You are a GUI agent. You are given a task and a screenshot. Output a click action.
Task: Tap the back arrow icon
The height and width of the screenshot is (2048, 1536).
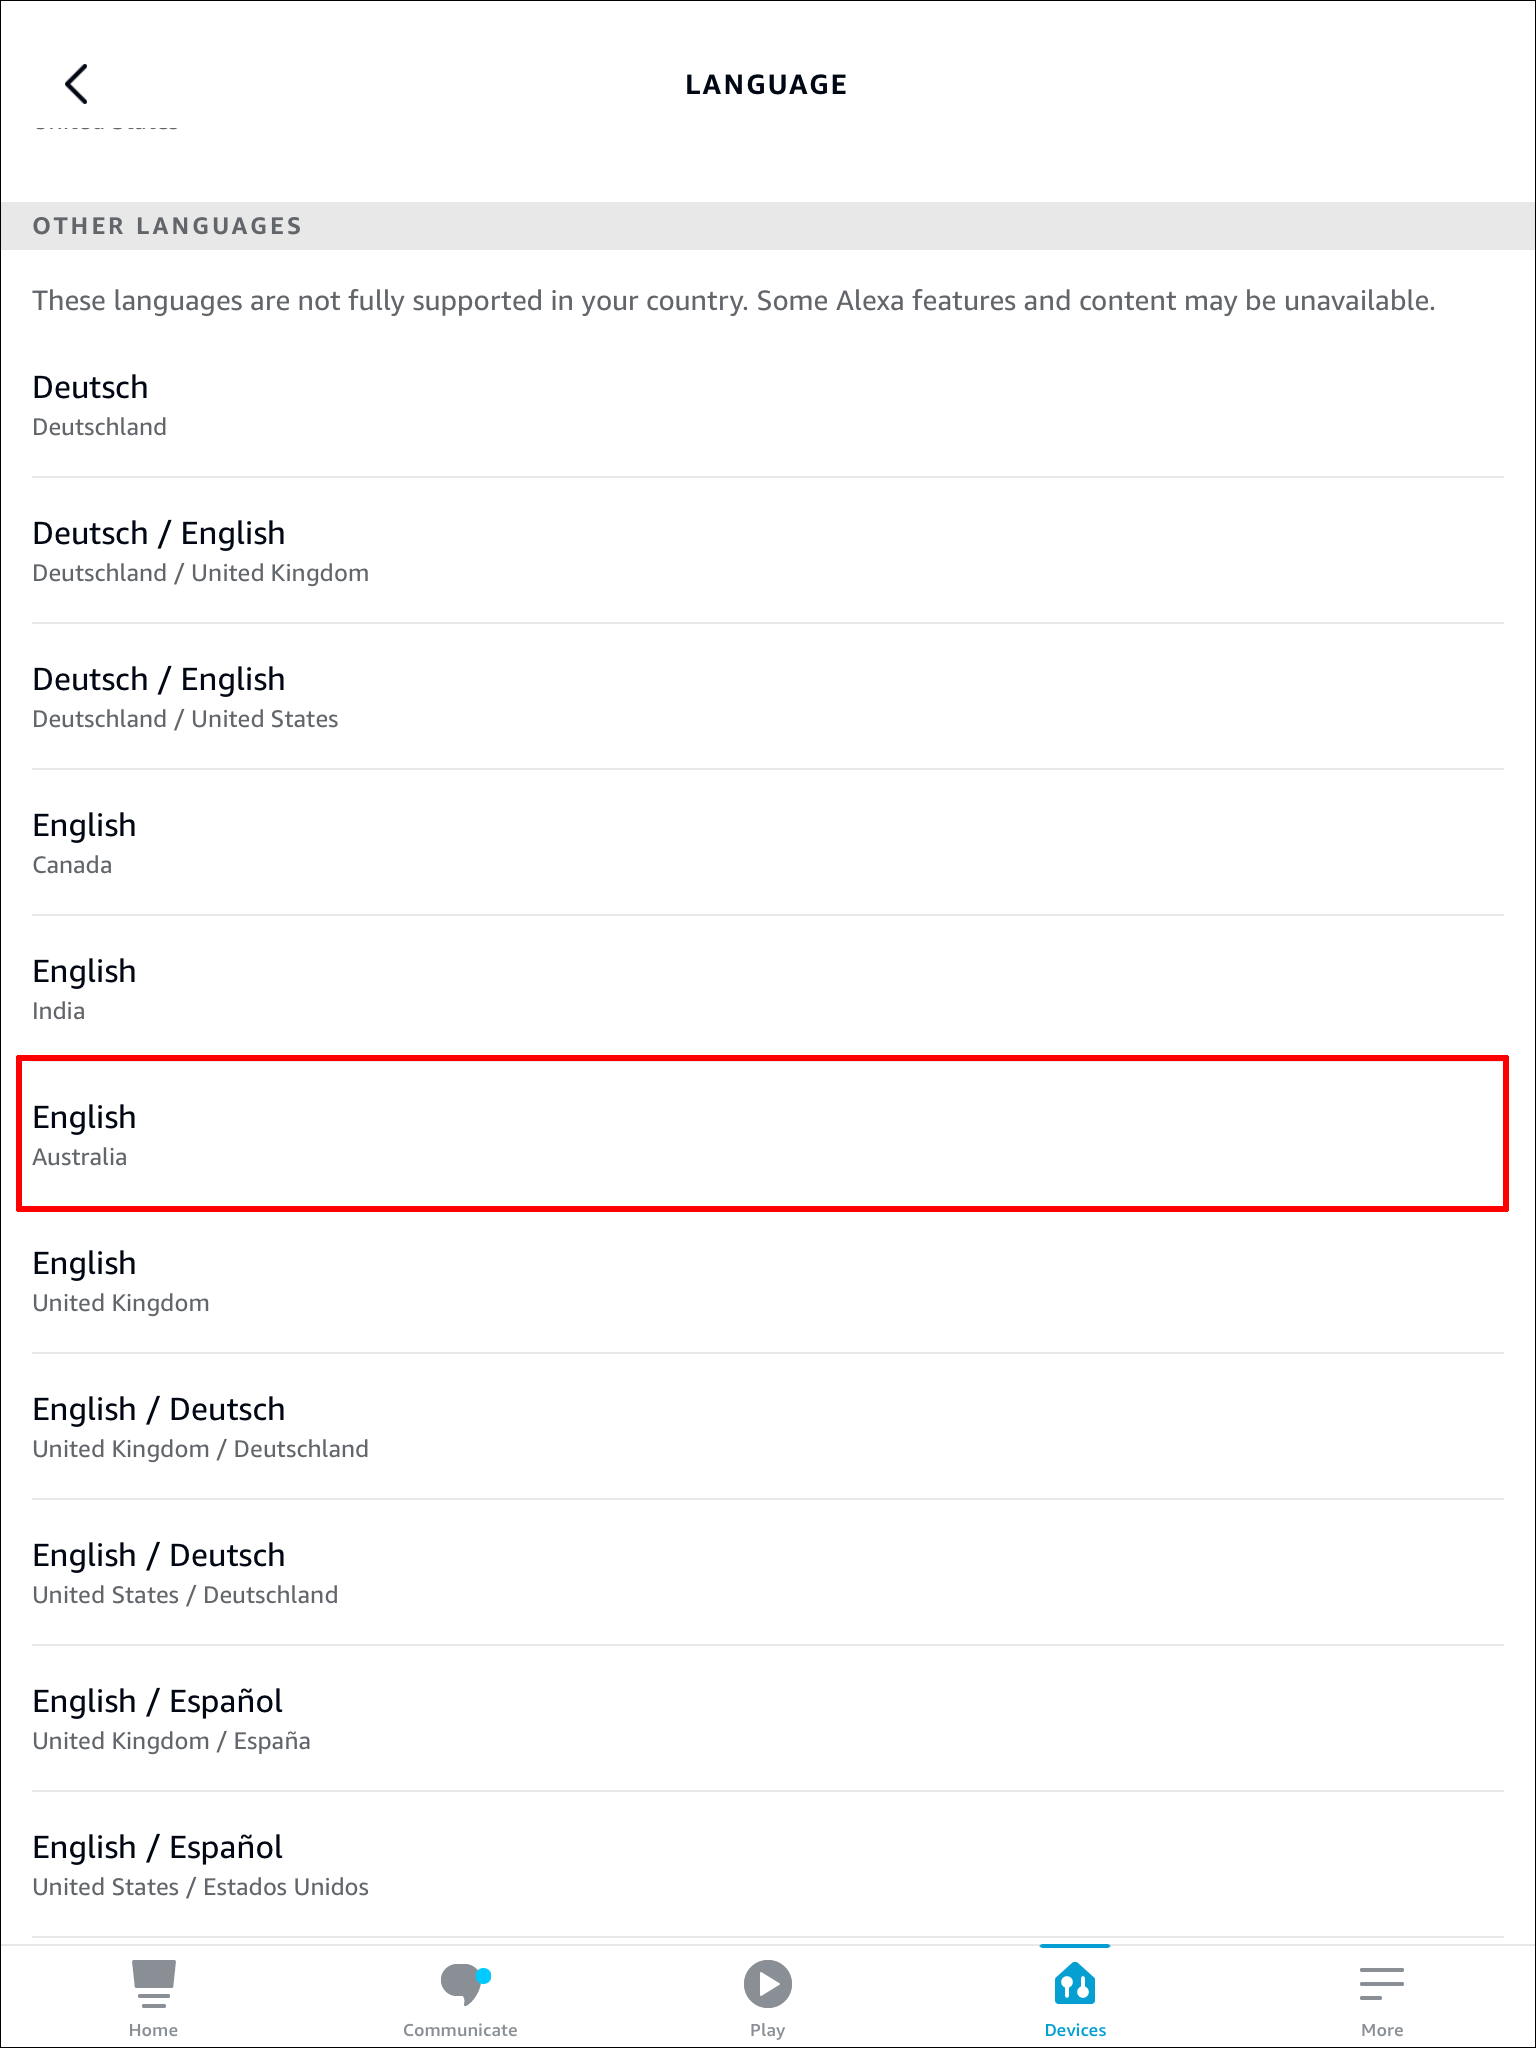click(x=77, y=84)
